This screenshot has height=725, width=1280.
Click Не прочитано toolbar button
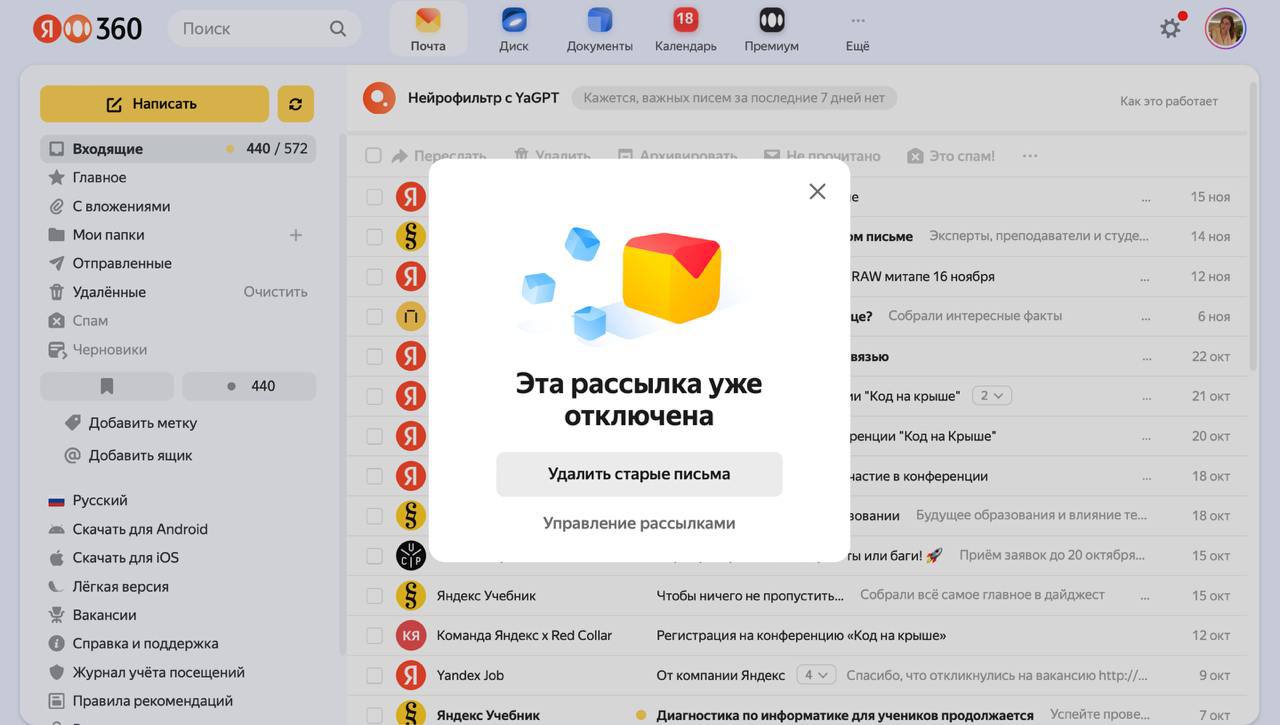[x=822, y=156]
